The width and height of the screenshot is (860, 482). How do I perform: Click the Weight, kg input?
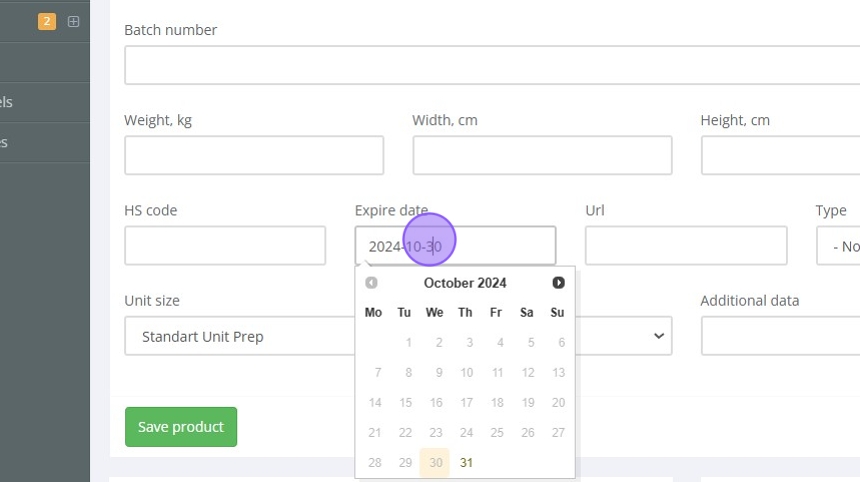[x=254, y=155]
